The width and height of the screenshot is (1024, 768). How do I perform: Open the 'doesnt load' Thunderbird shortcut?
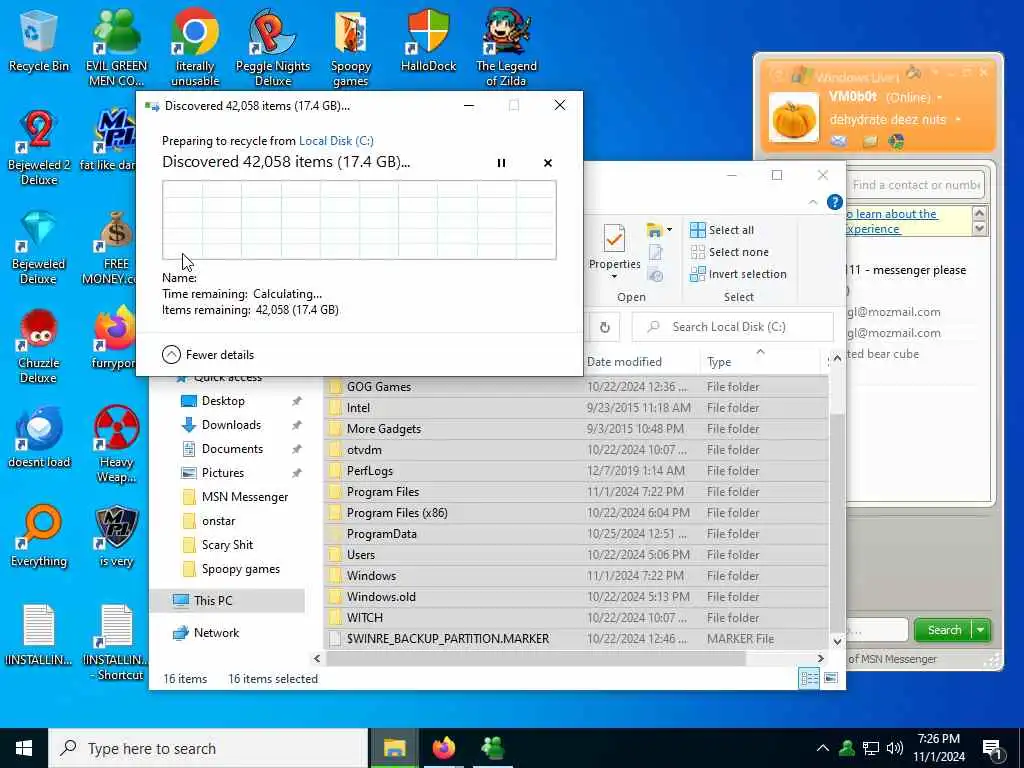coord(38,438)
